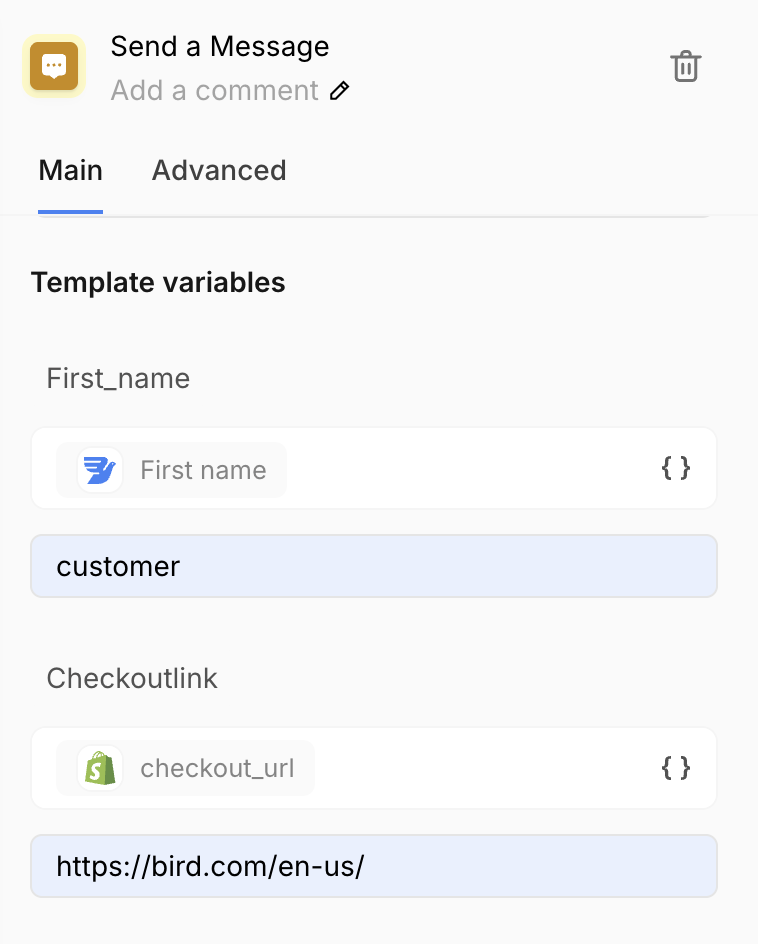Screen dimensions: 758x944
Task: Click the Add a comment placeholder text
Action: pyautogui.click(x=214, y=91)
